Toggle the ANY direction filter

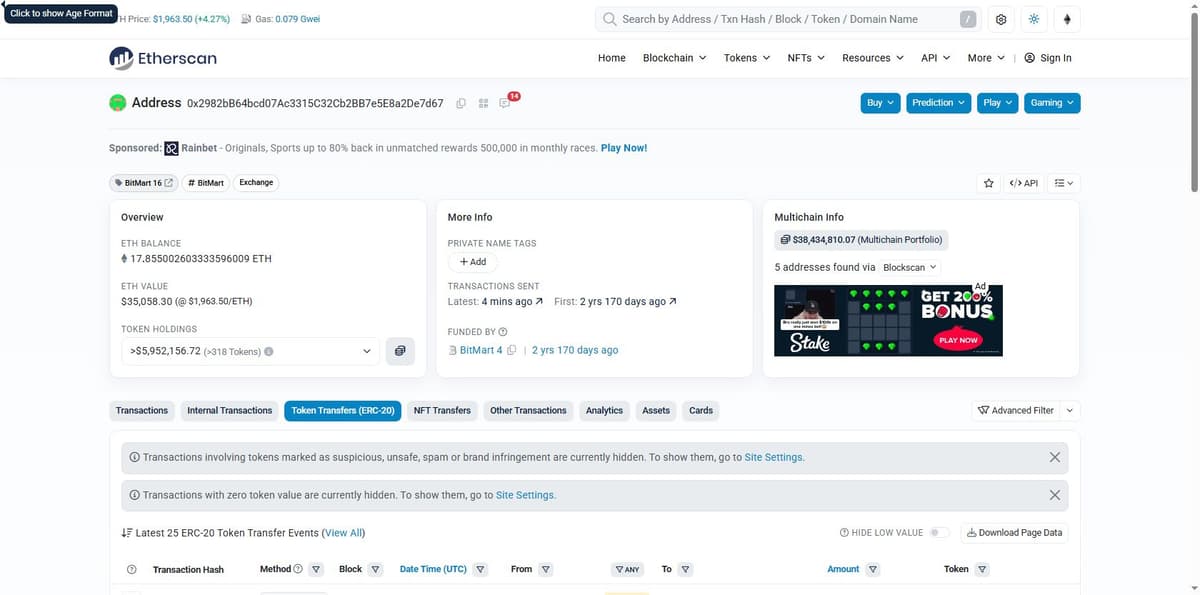(x=627, y=569)
